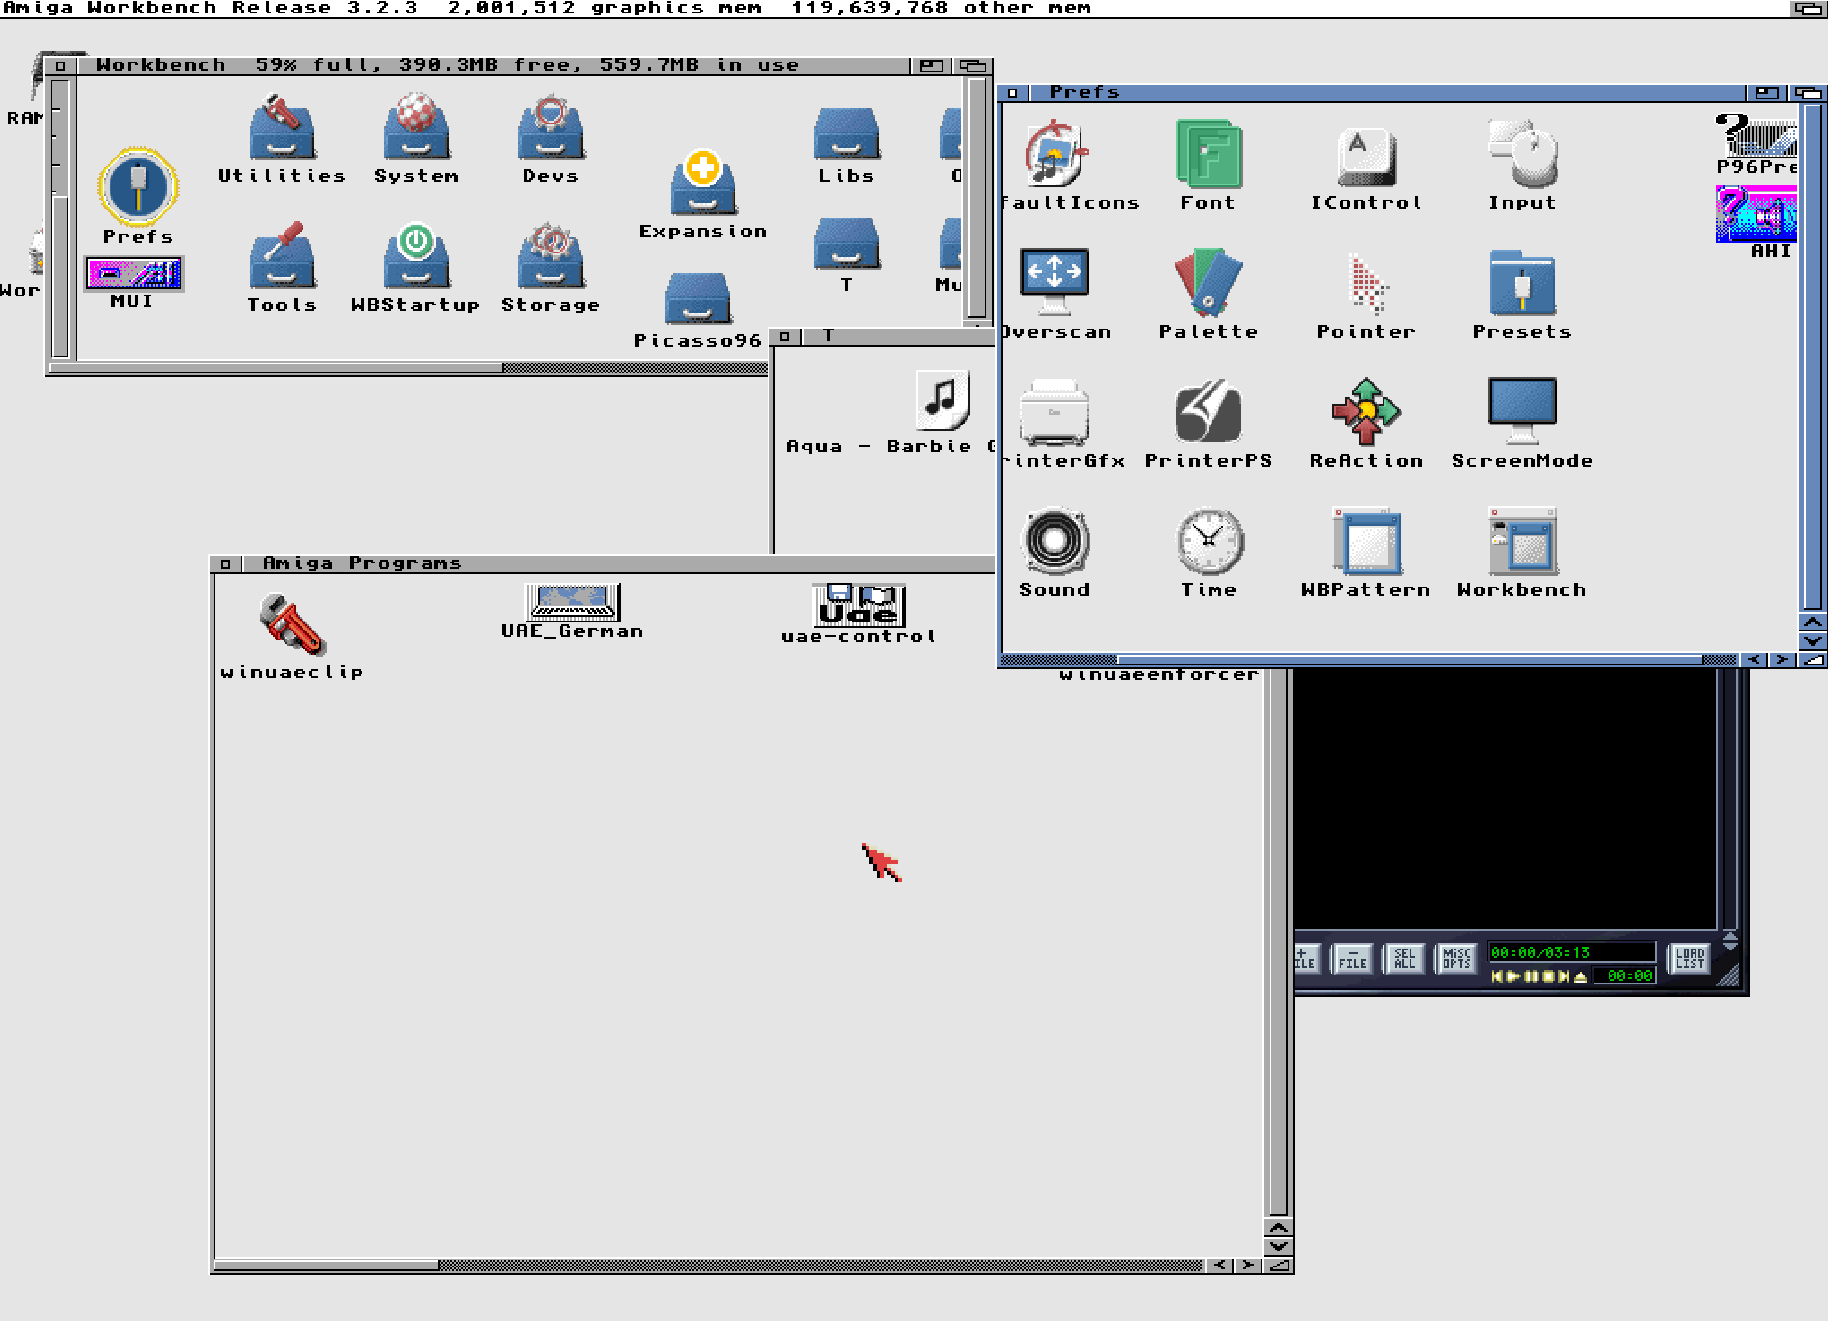Select the UAE_German icon
Viewport: 1828px width, 1321px height.
click(x=572, y=602)
